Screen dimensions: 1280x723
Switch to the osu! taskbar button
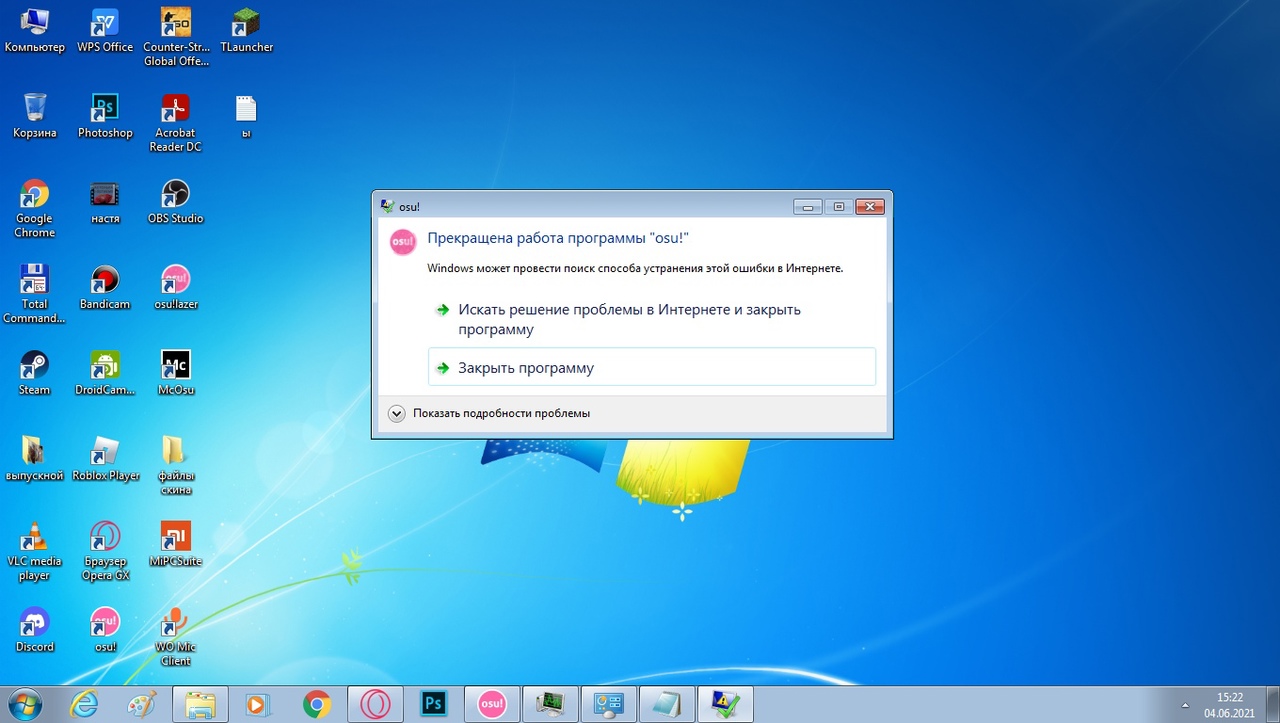pos(492,704)
